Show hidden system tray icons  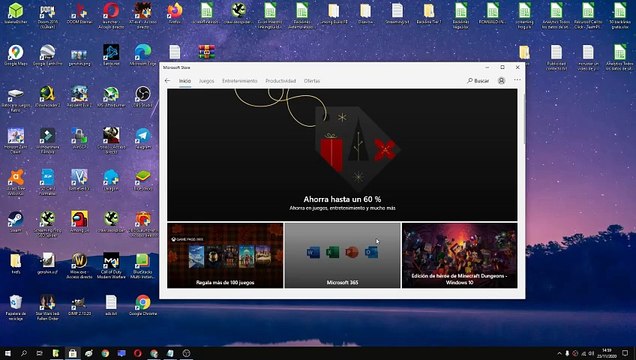coord(559,354)
